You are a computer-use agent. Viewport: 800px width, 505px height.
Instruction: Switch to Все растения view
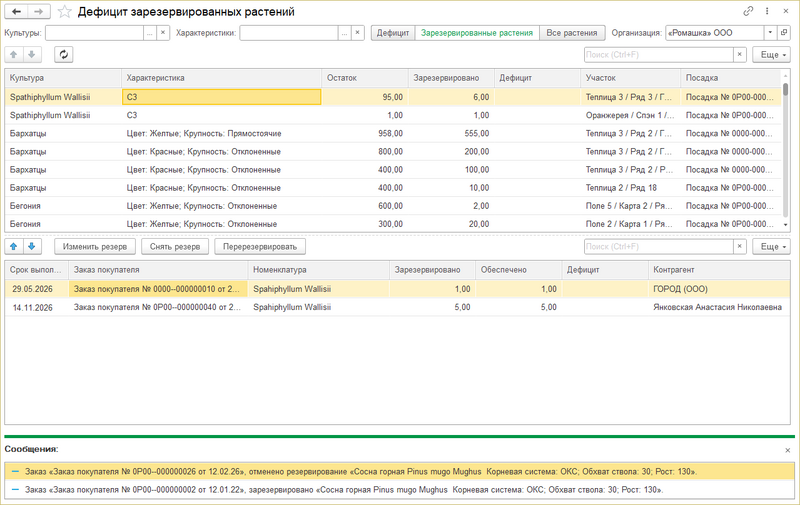(573, 33)
